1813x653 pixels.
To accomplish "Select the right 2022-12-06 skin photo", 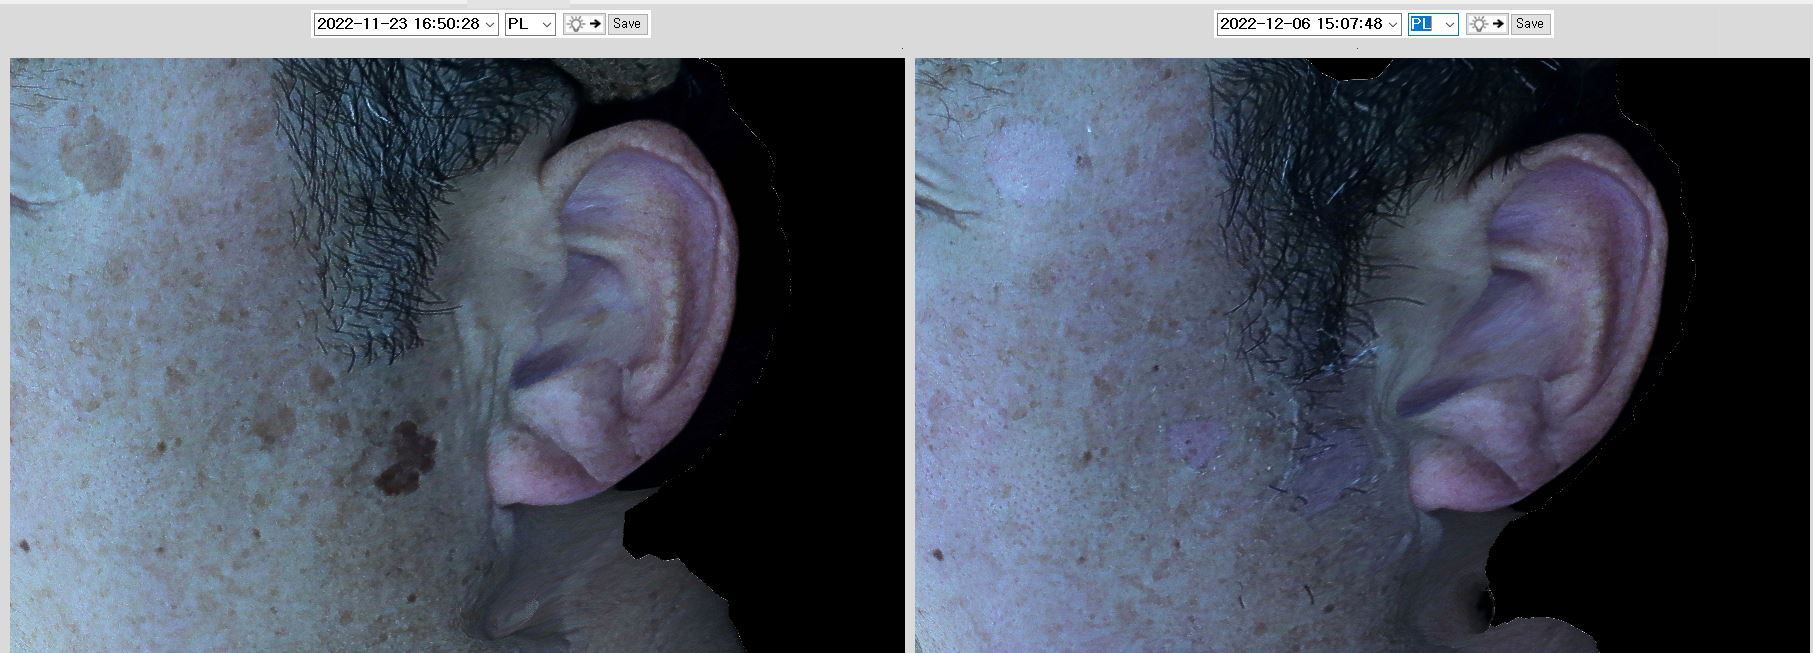I will pos(1362,355).
